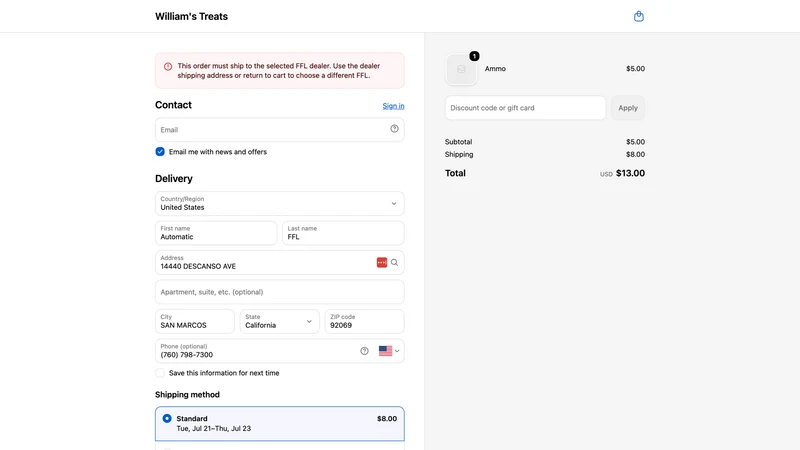This screenshot has height=450, width=800.
Task: Click the Contact heading
Action: click(x=173, y=105)
